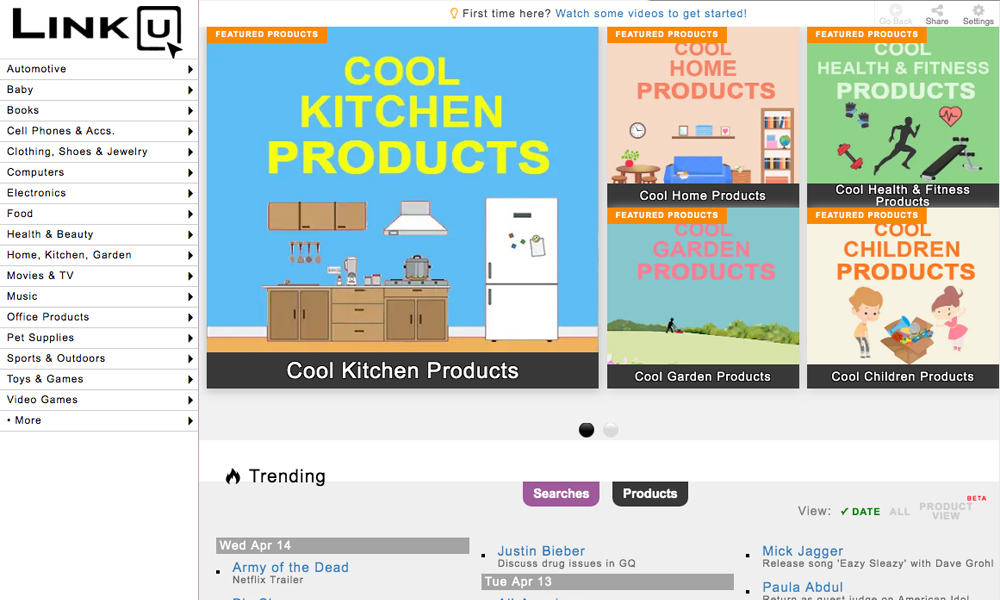
Task: Click the Go Back arrow icon
Action: pyautogui.click(x=895, y=10)
